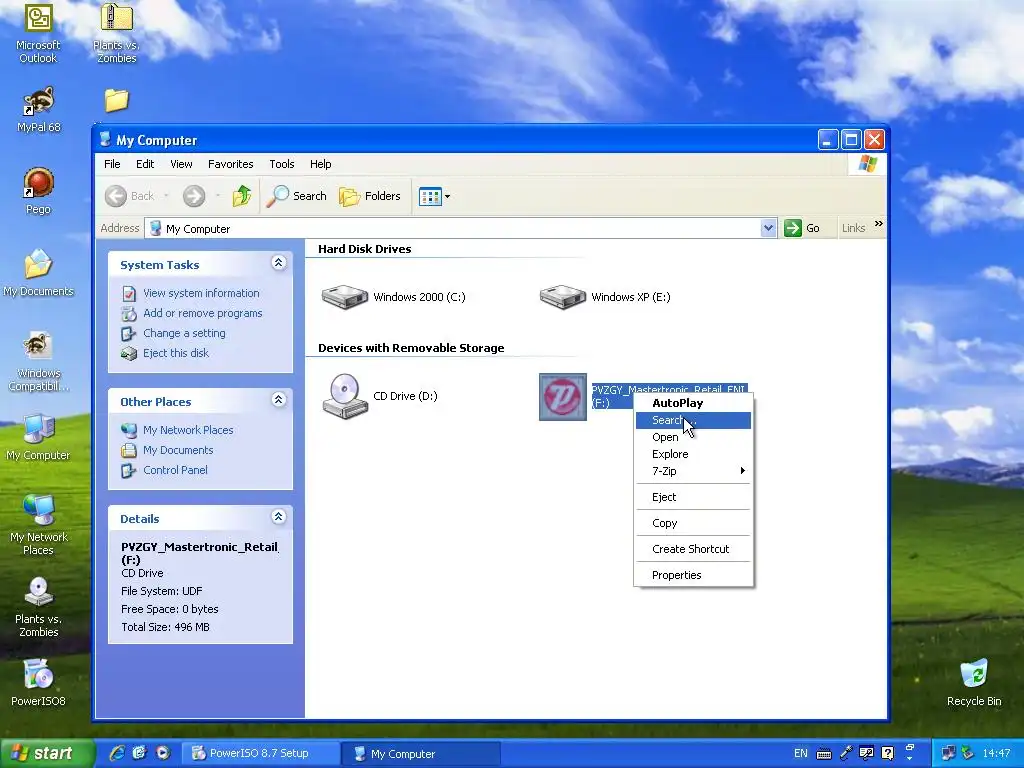
Task: Launch MyPal 68 browser shortcut
Action: point(38,109)
